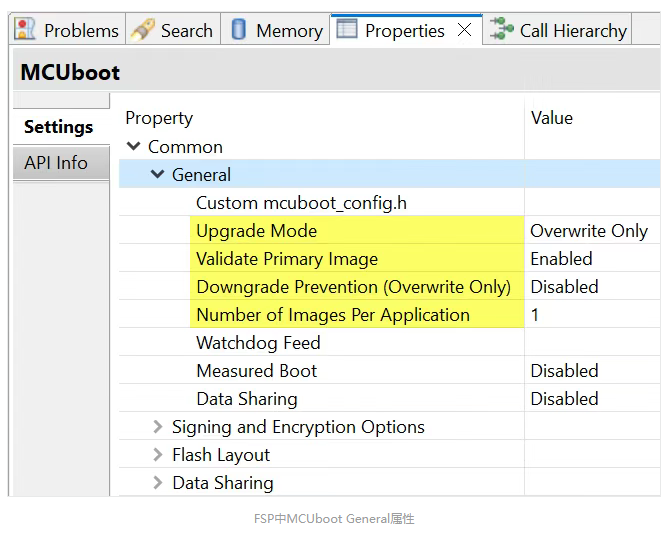669x541 pixels.
Task: Click empty Watchdog Feed value field
Action: point(592,343)
